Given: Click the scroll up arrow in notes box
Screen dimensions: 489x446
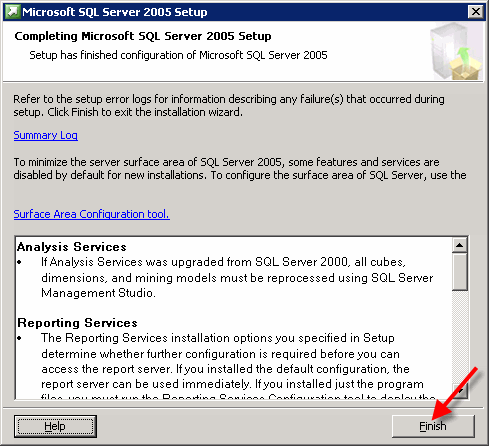Looking at the screenshot, I should [460, 245].
